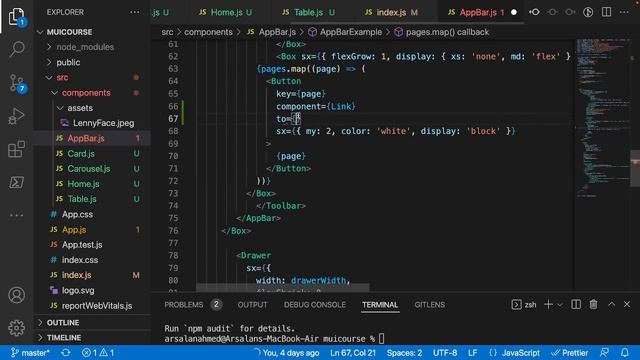This screenshot has height=360, width=640.
Task: Open App.css from the file tree
Action: 77,214
